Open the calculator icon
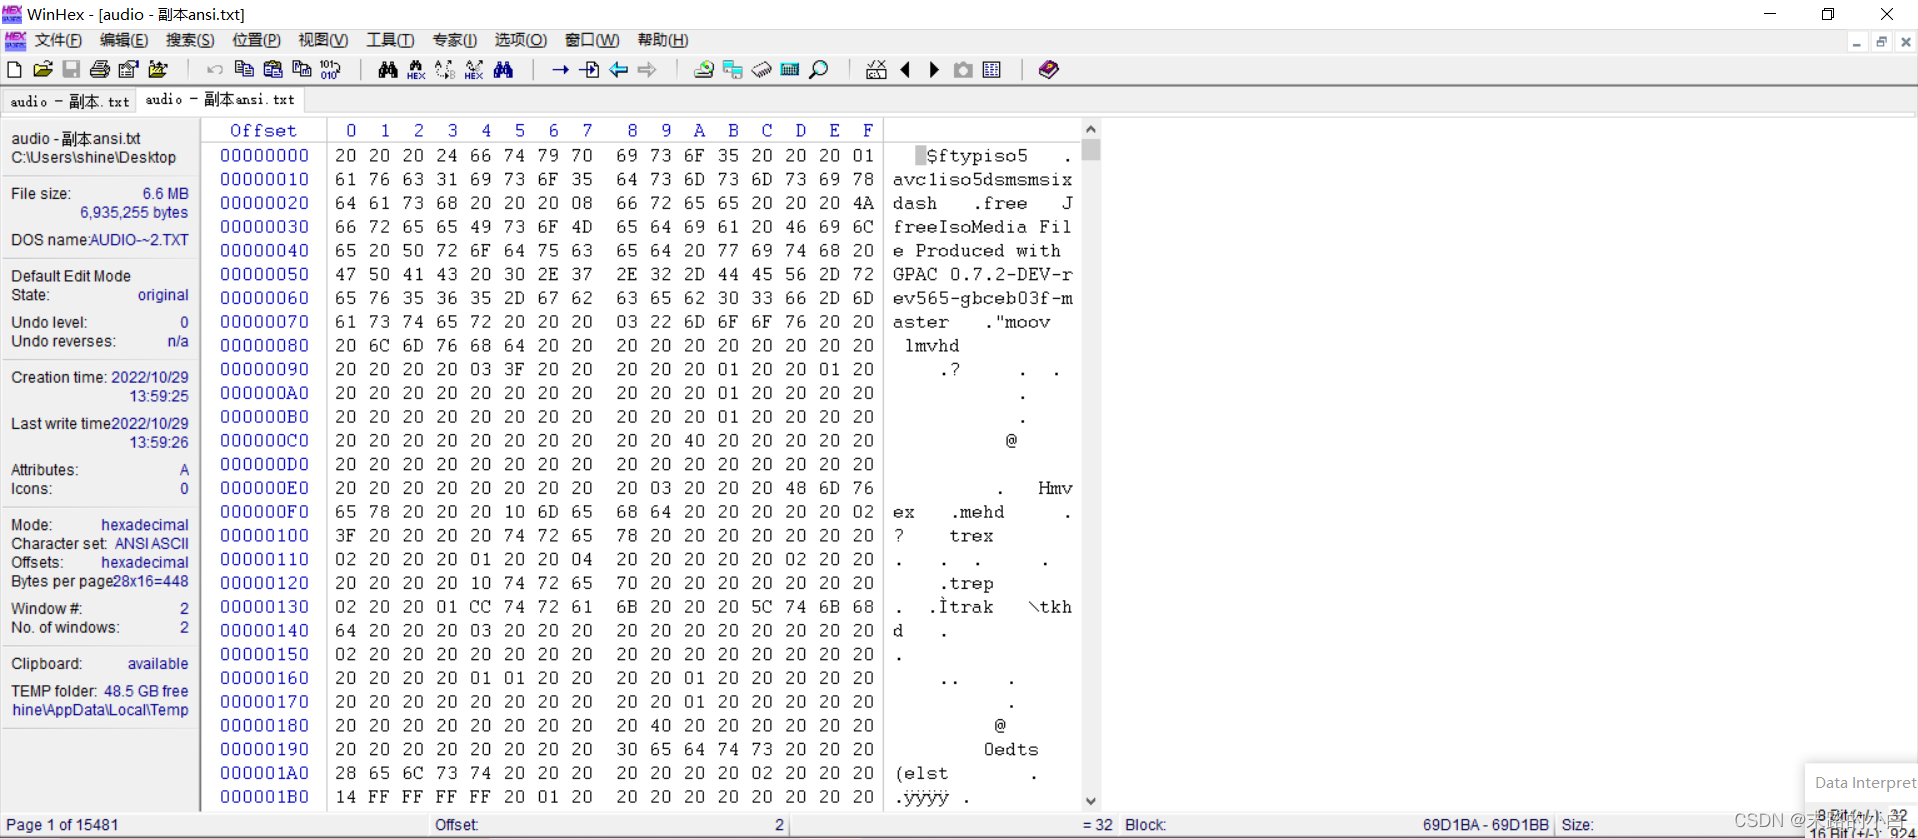This screenshot has width=1918, height=839. (x=790, y=69)
